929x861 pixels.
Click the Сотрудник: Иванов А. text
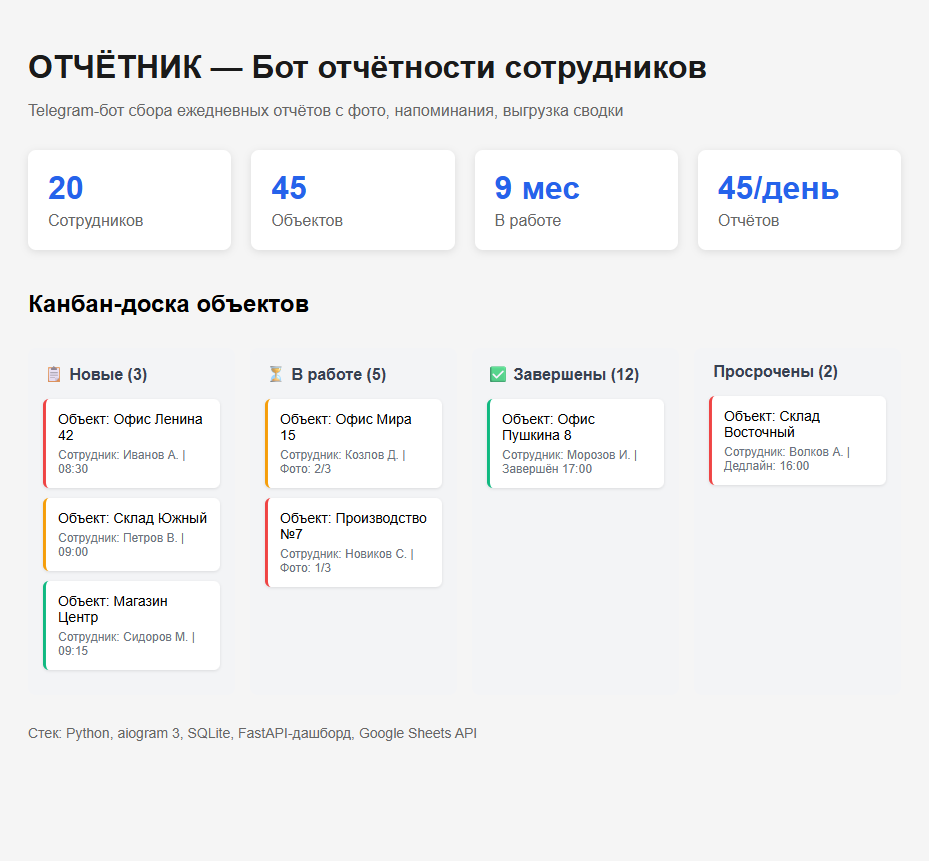[118, 454]
